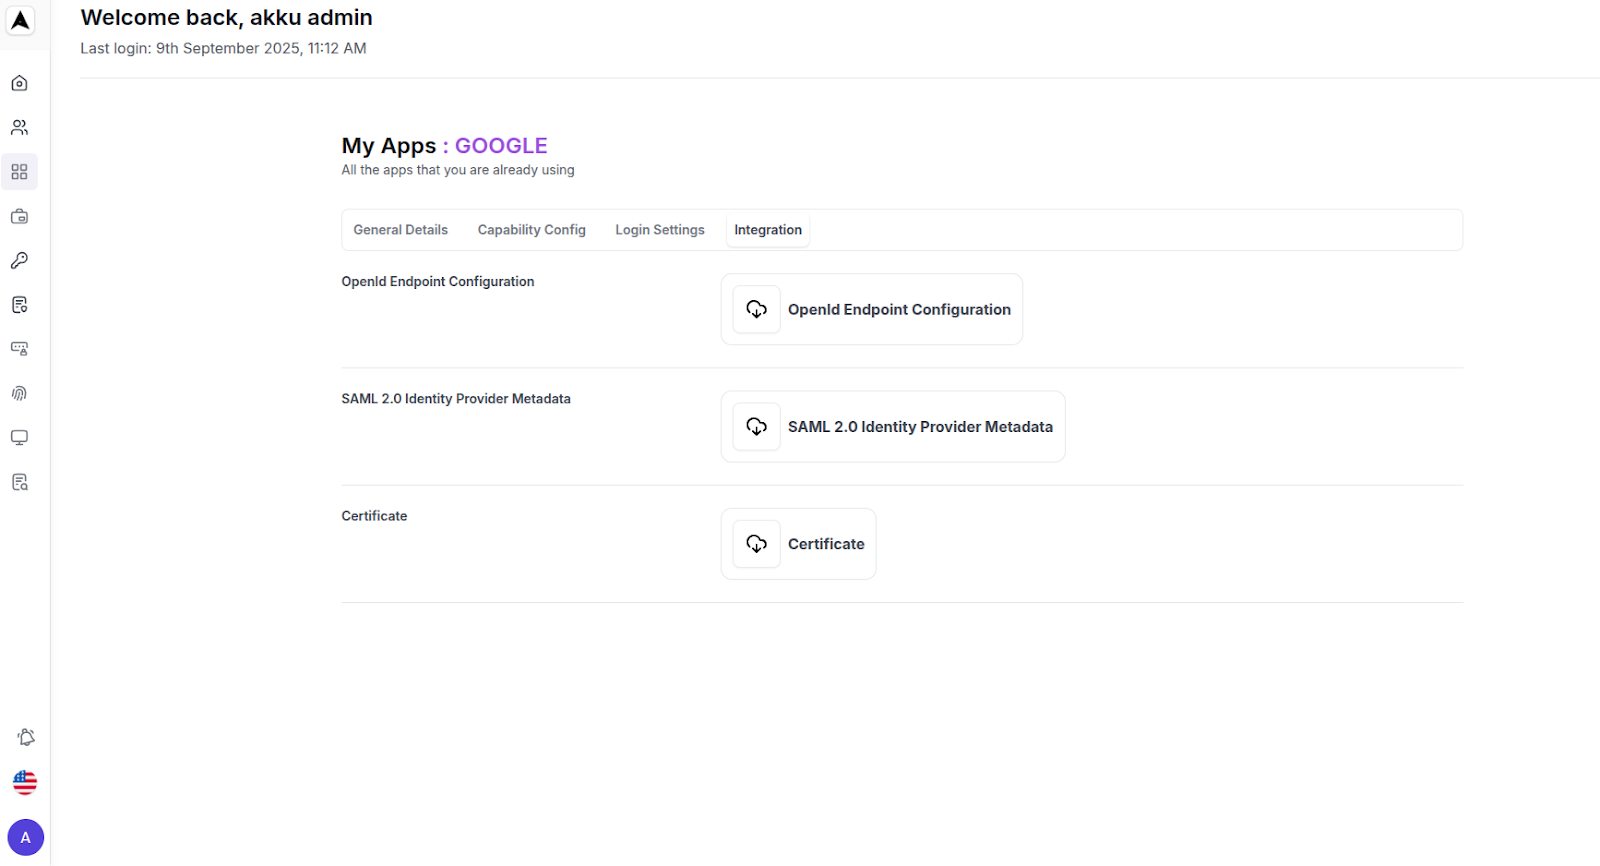Open the users sidebar icon
This screenshot has height=866, width=1600.
pyautogui.click(x=19, y=127)
